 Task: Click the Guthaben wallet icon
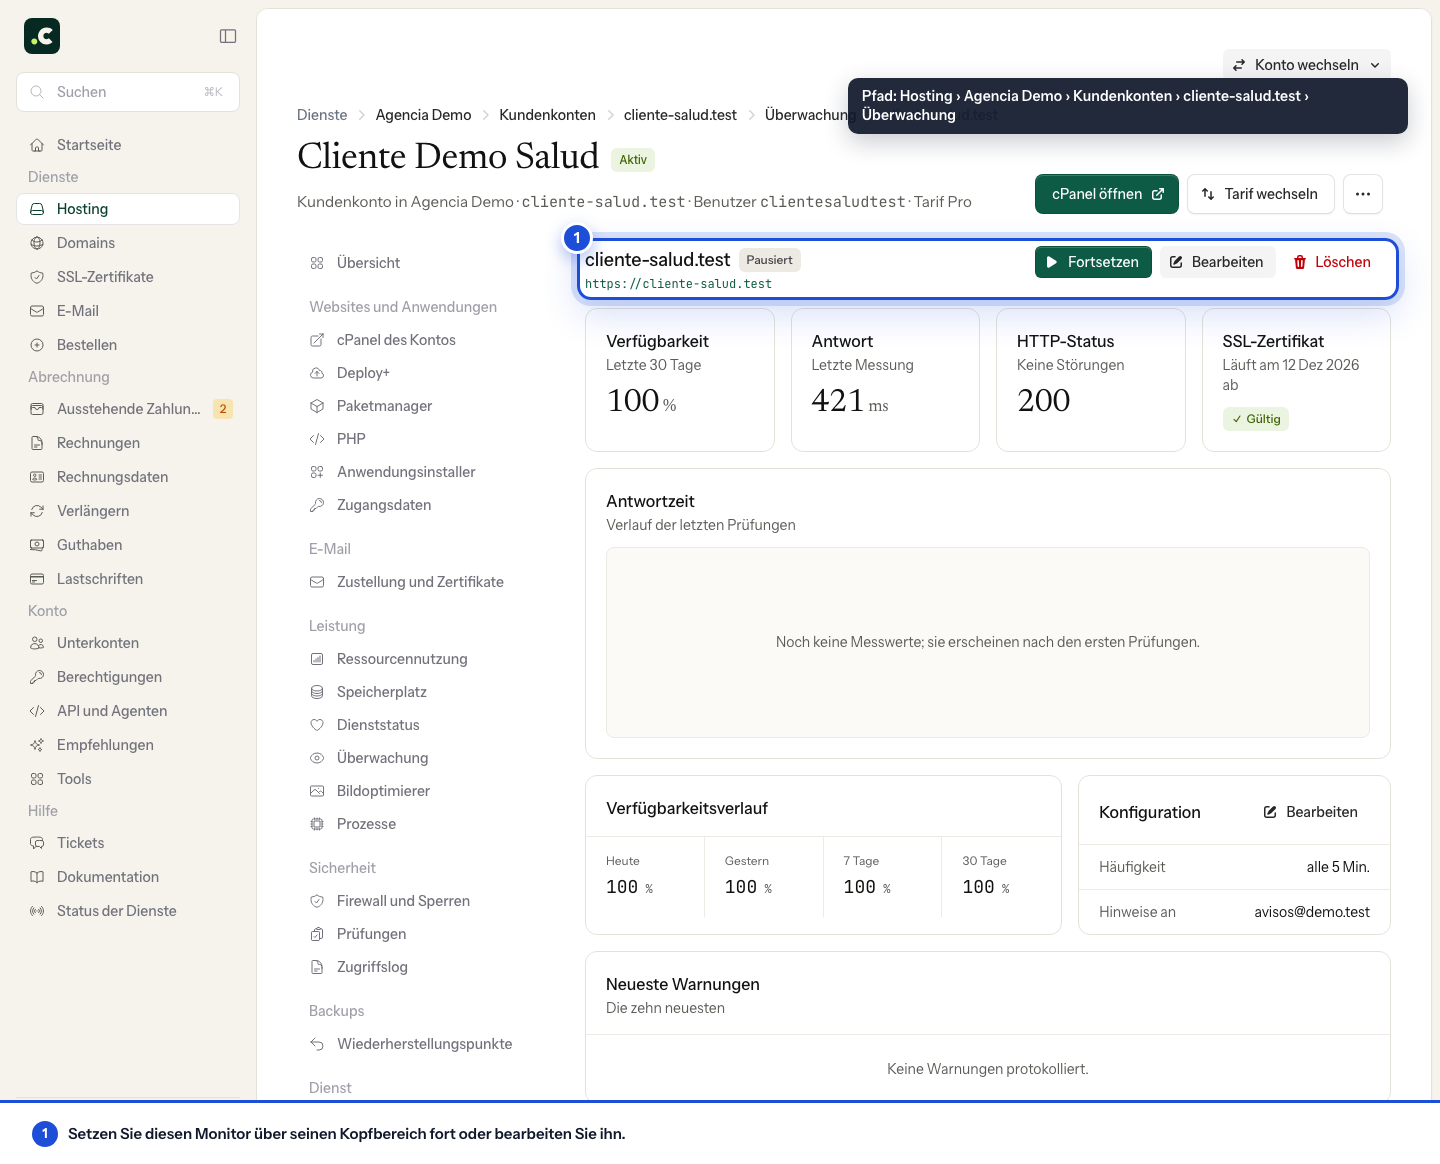pyautogui.click(x=37, y=545)
